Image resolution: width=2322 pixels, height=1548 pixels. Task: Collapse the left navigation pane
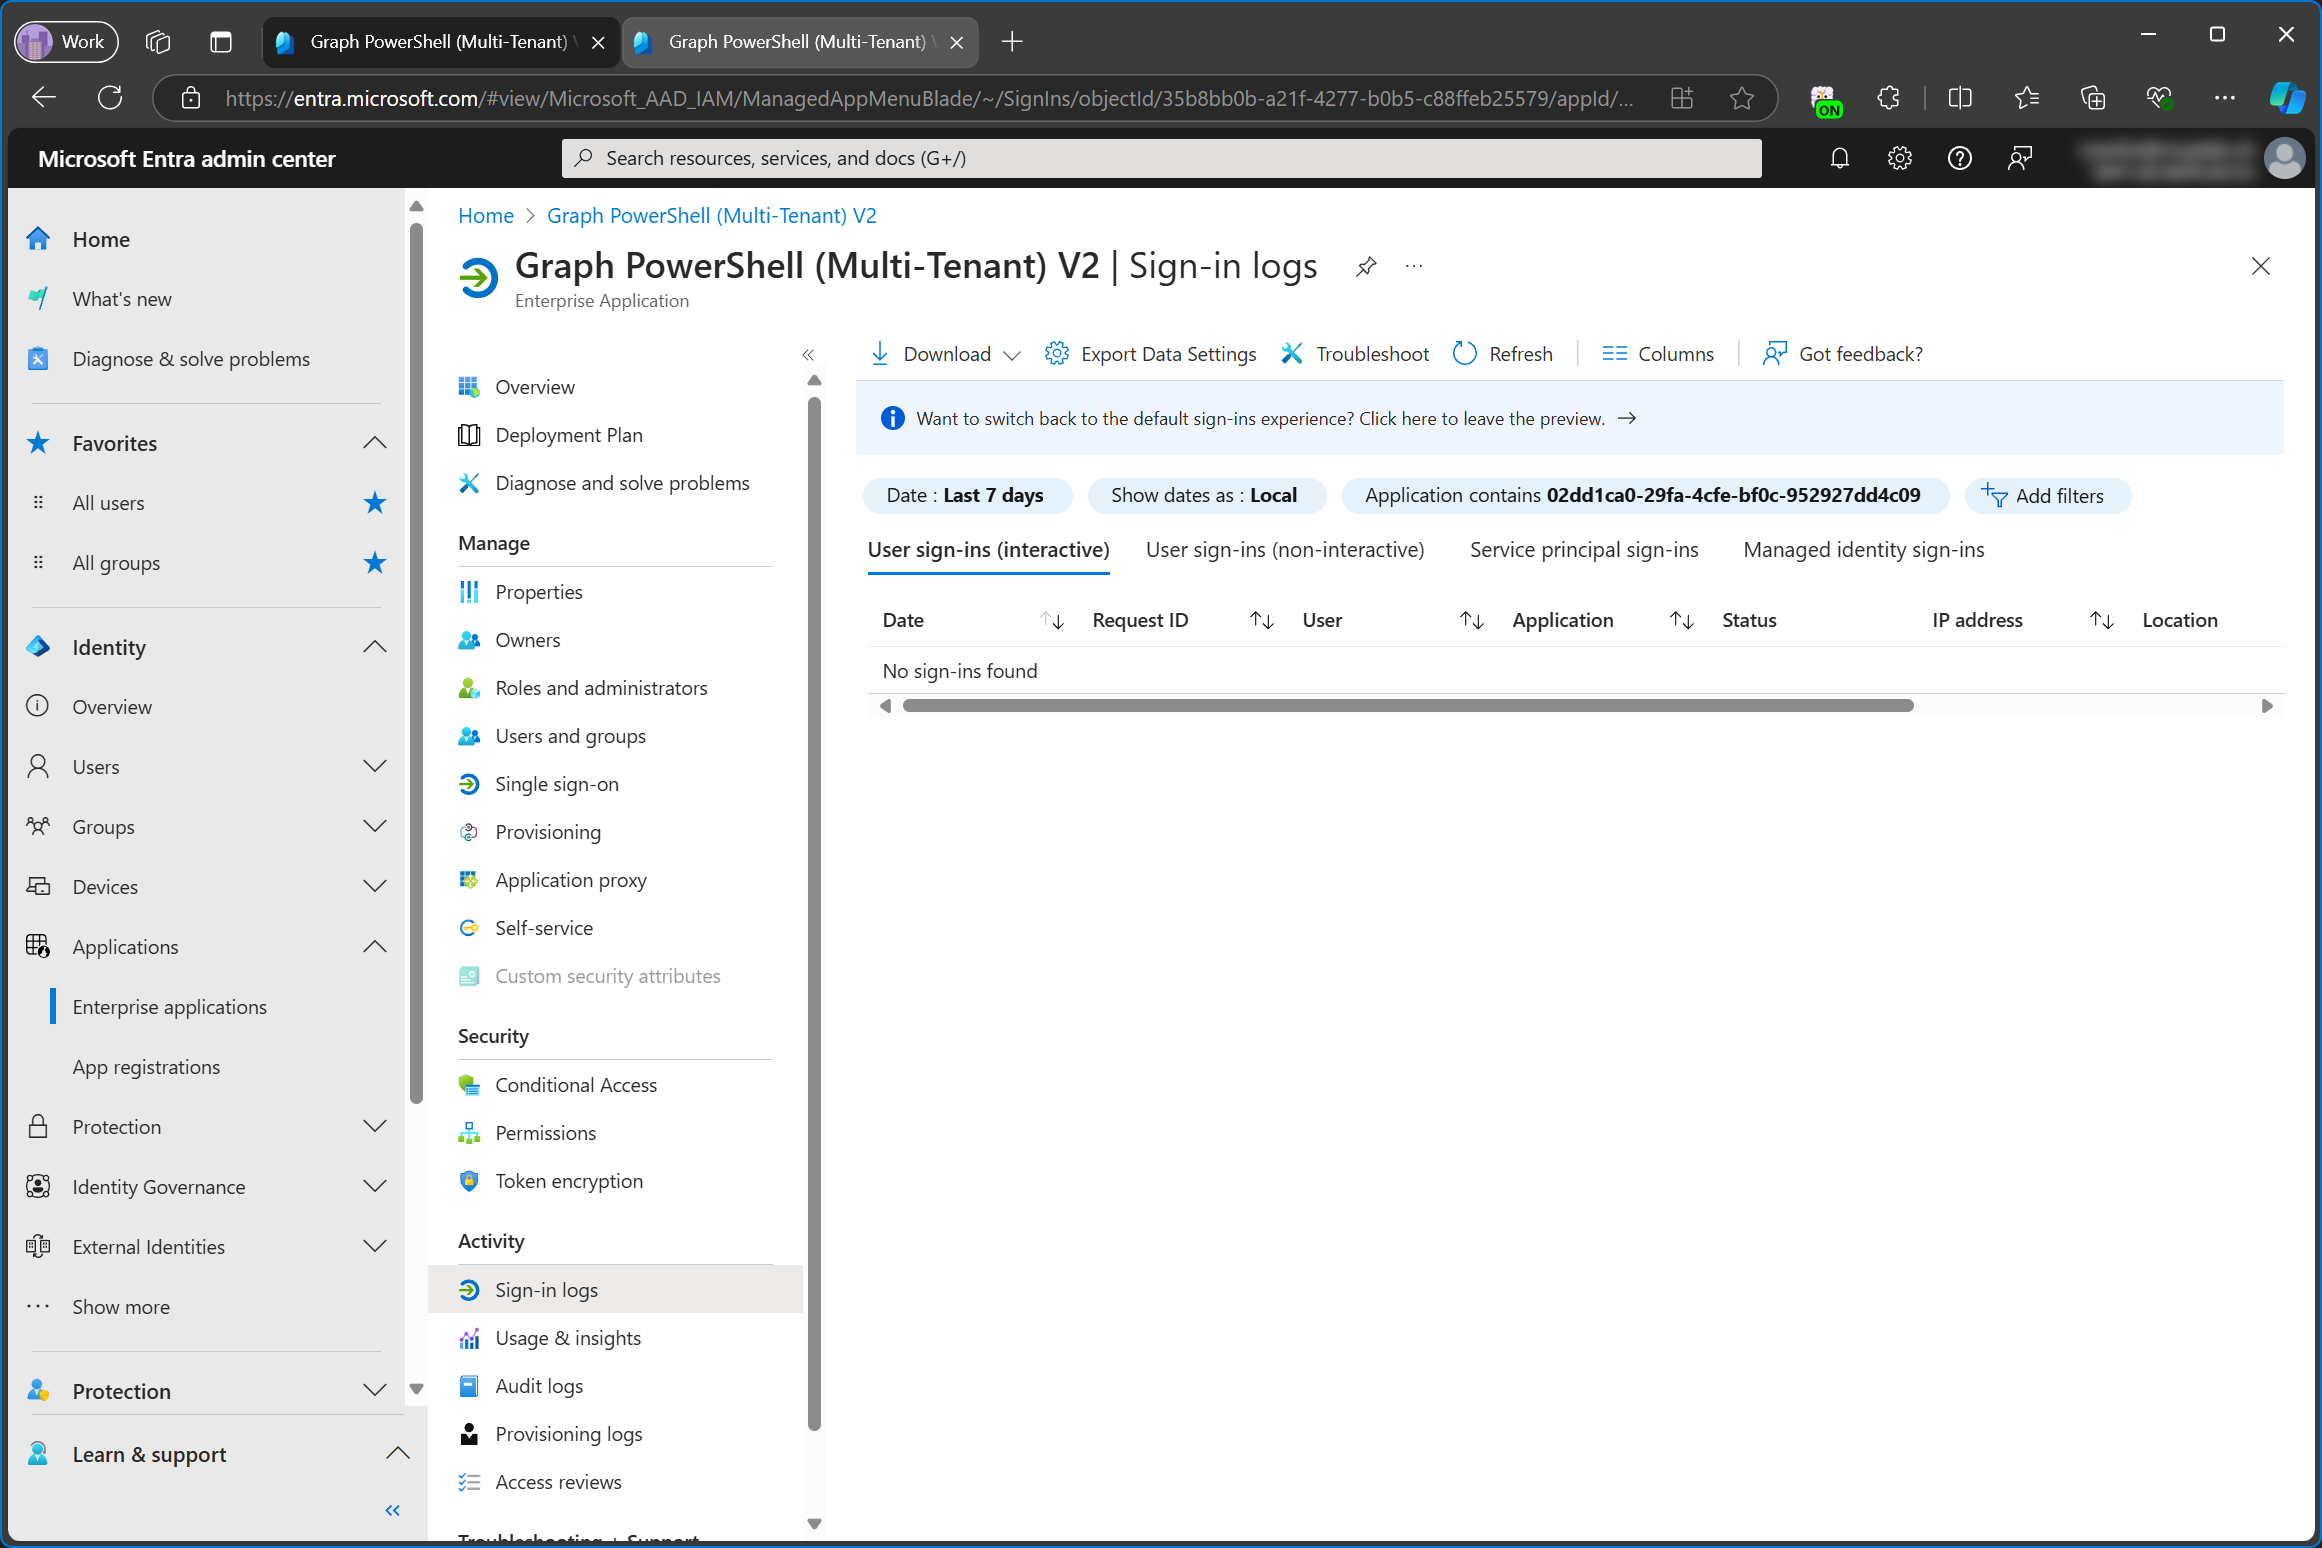pos(392,1510)
